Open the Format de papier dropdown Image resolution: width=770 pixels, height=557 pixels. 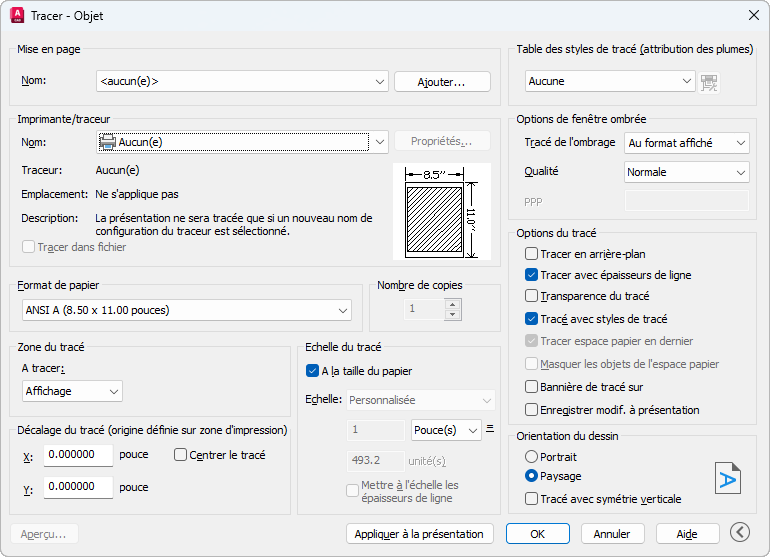[186, 311]
